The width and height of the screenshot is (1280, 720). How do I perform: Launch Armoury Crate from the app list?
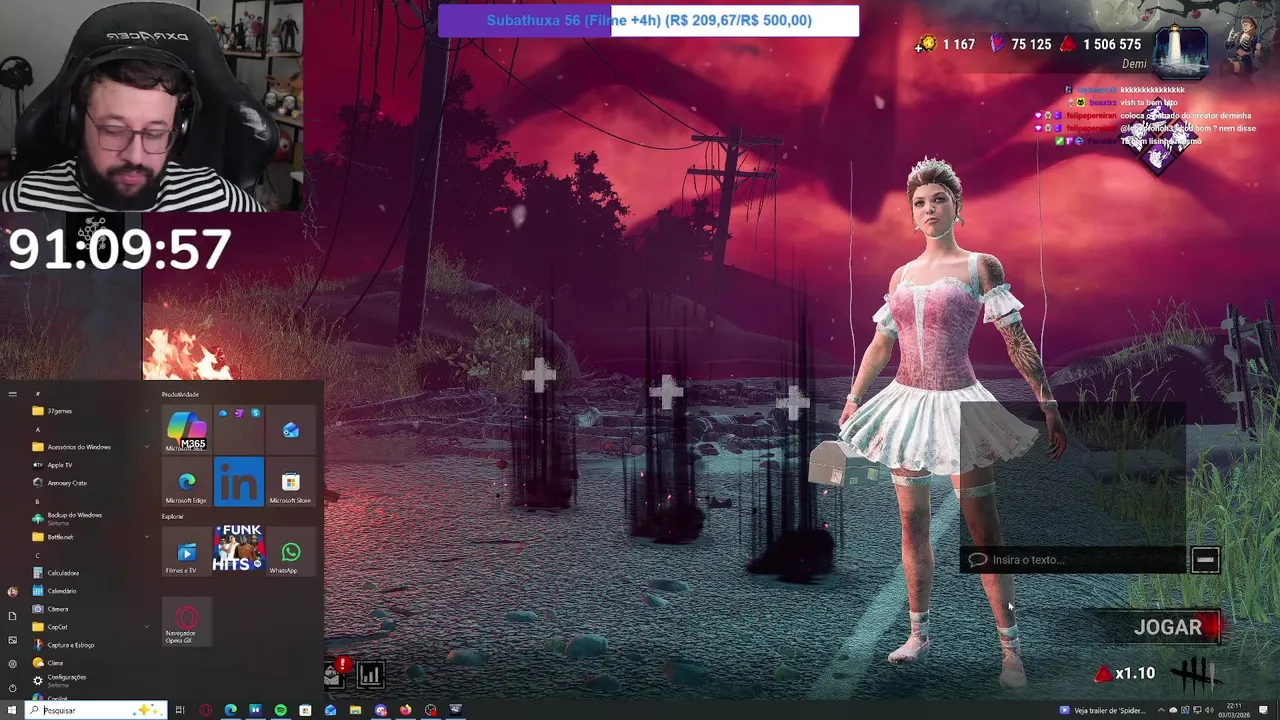click(x=90, y=483)
